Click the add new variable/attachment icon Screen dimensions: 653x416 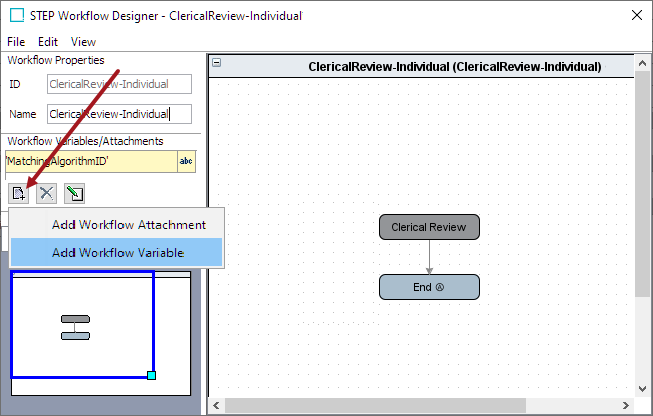pyautogui.click(x=19, y=193)
